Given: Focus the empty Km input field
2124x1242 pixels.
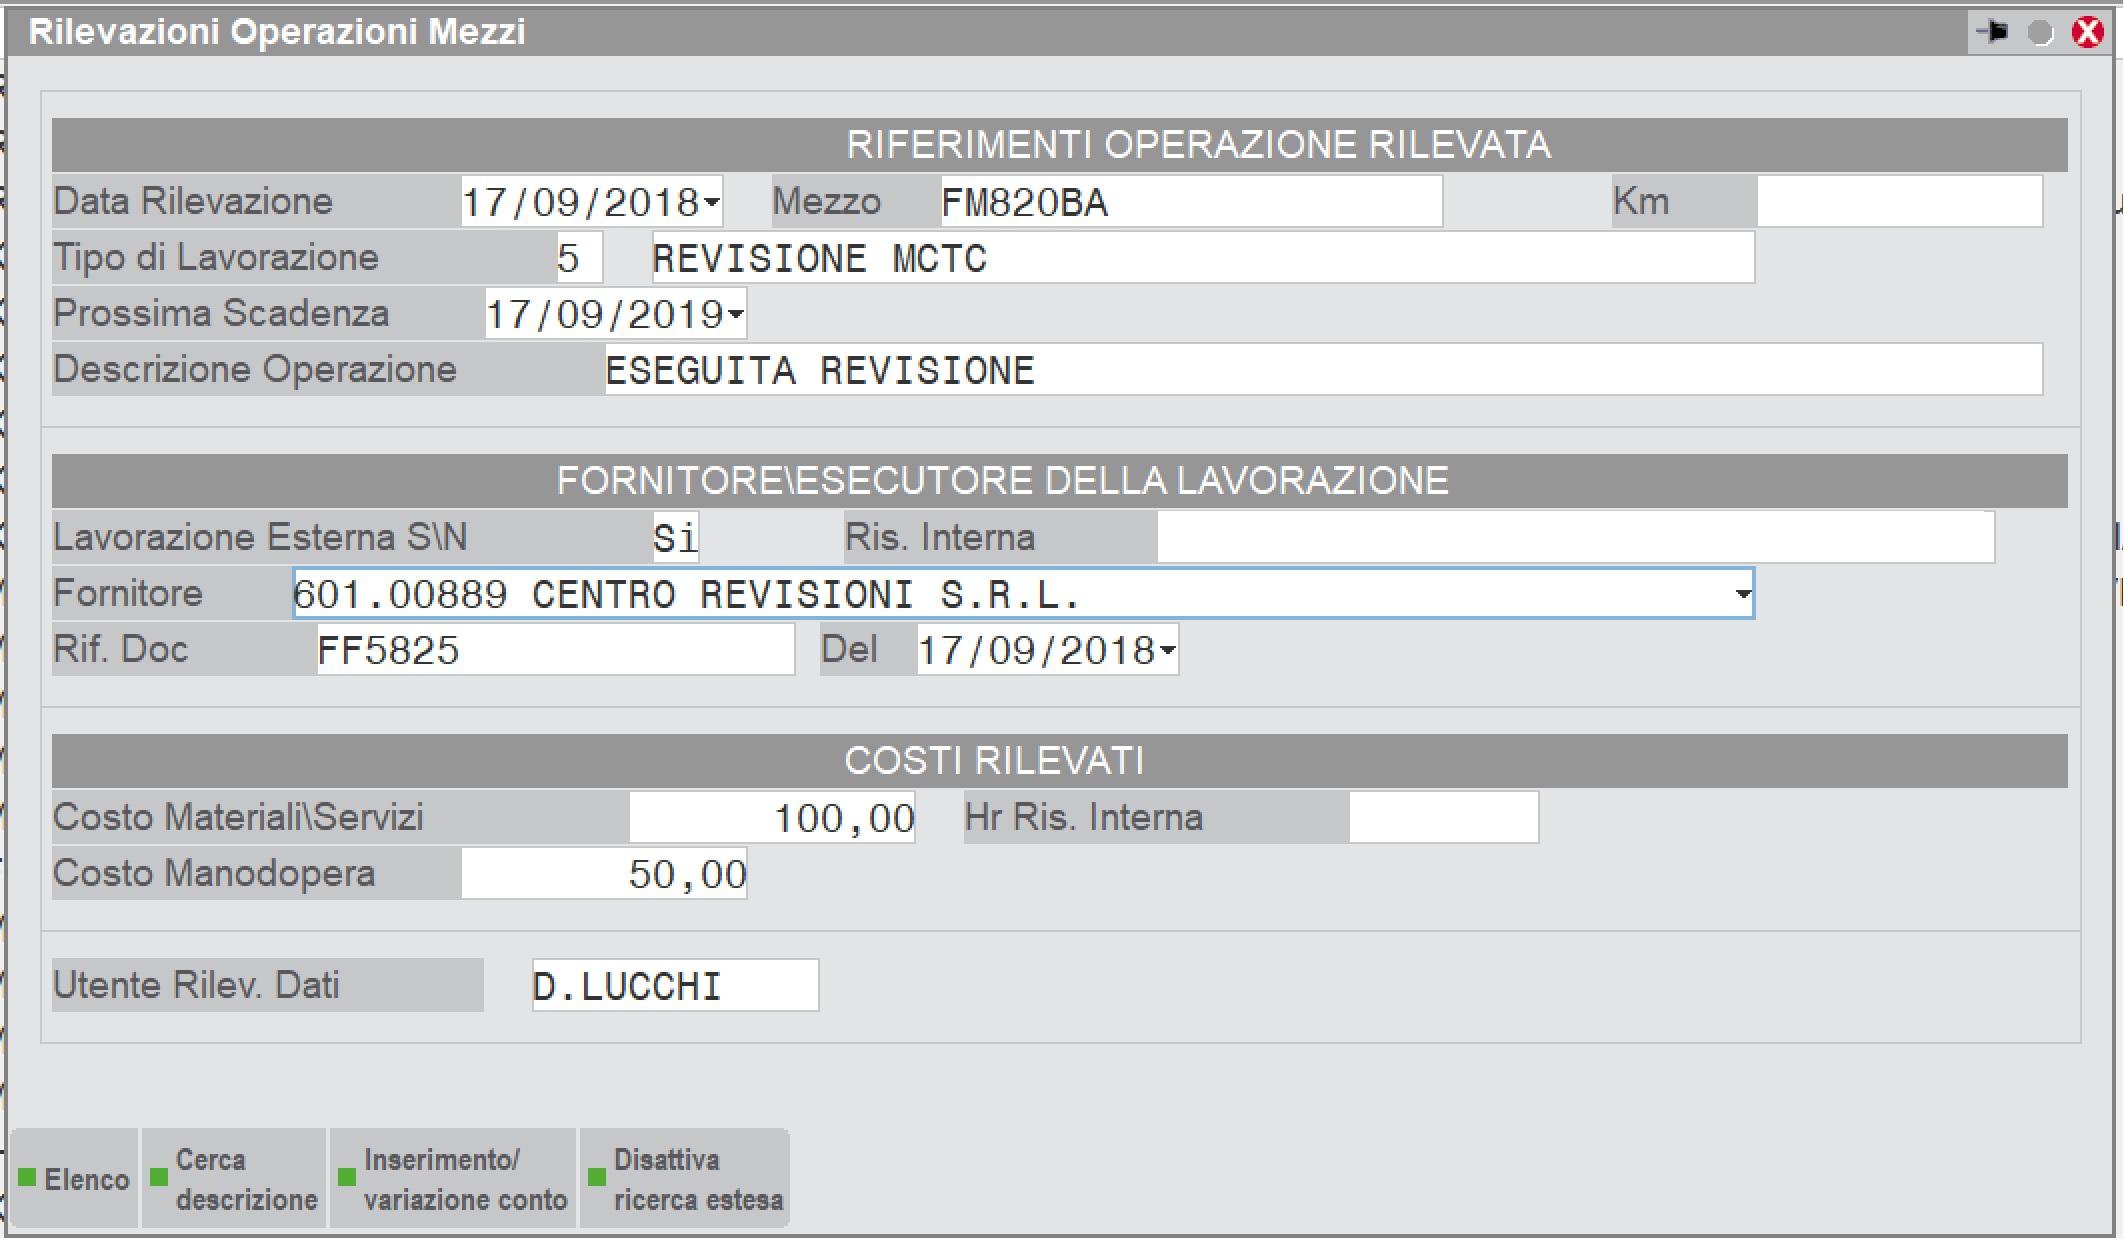Looking at the screenshot, I should pos(1898,203).
